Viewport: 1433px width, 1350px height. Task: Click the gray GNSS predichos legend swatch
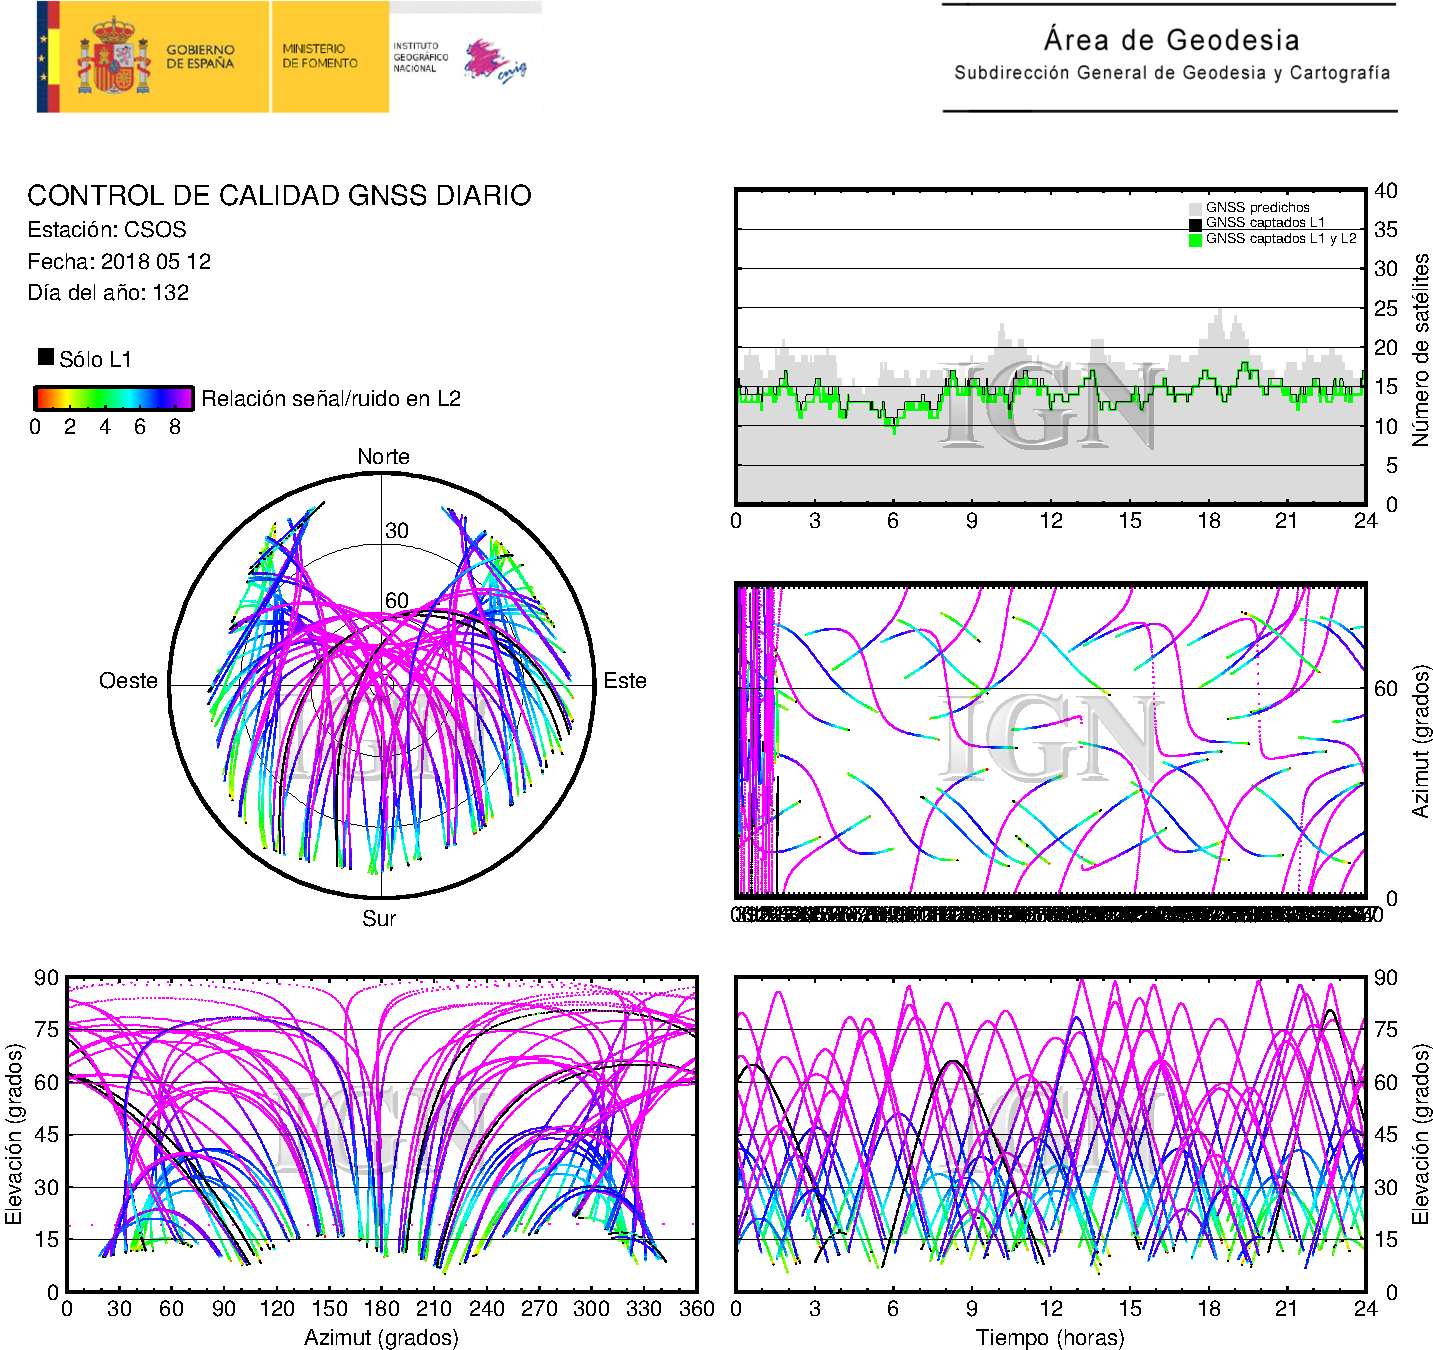[1195, 208]
